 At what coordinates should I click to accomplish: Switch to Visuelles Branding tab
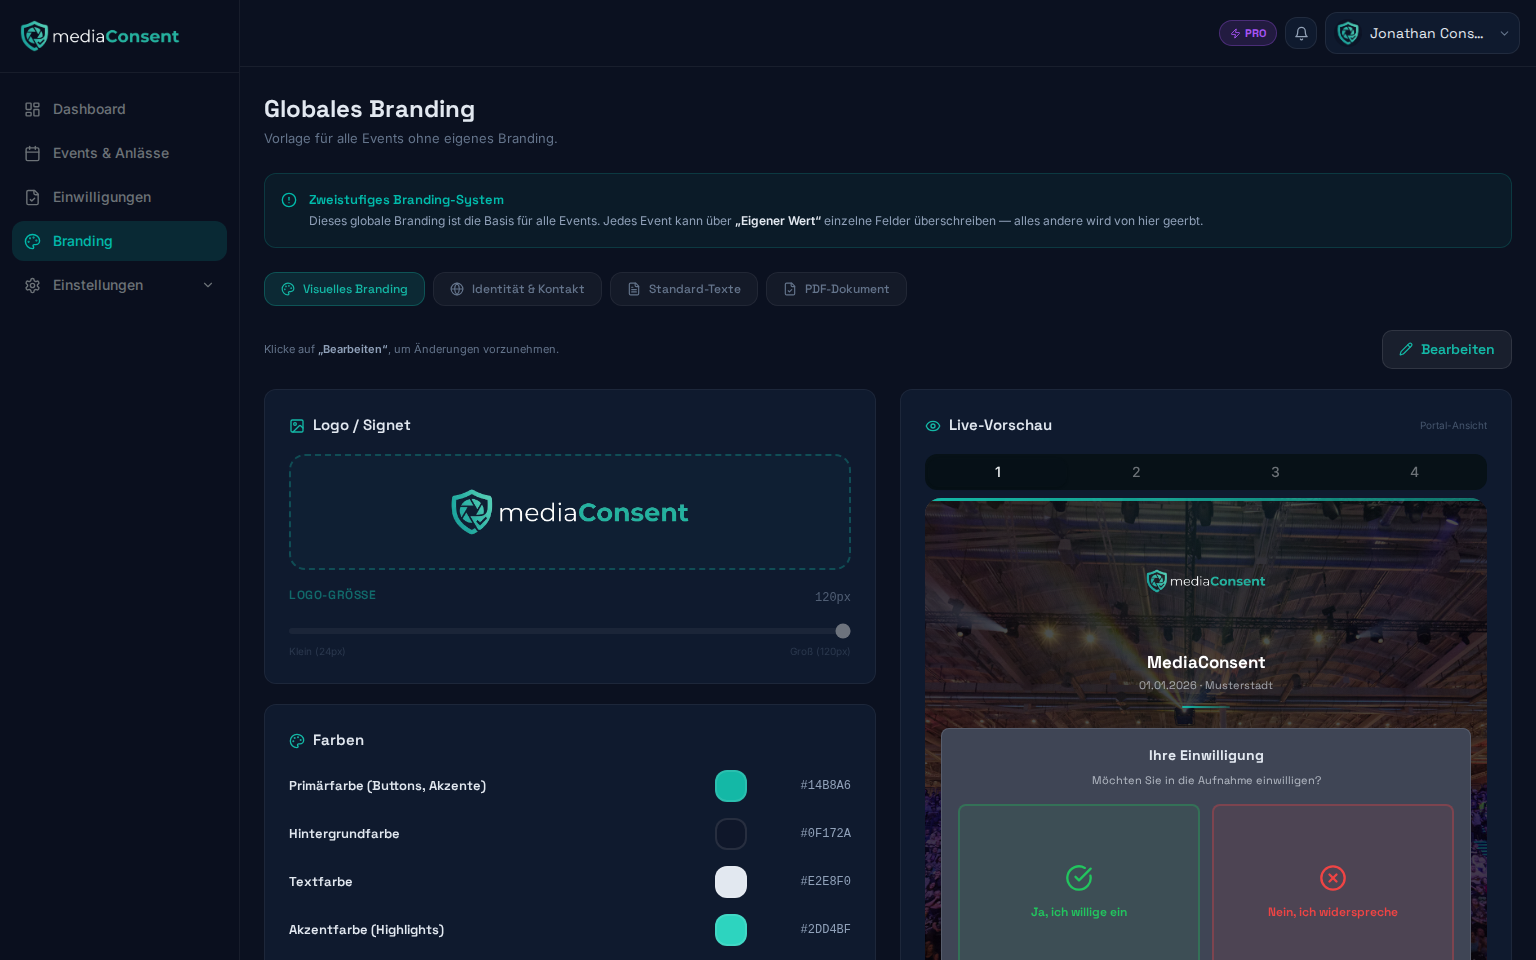point(344,289)
